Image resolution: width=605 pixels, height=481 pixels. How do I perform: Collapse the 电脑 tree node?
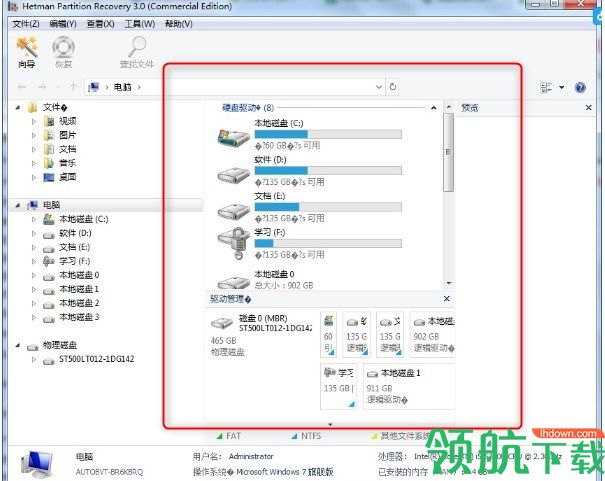point(18,205)
